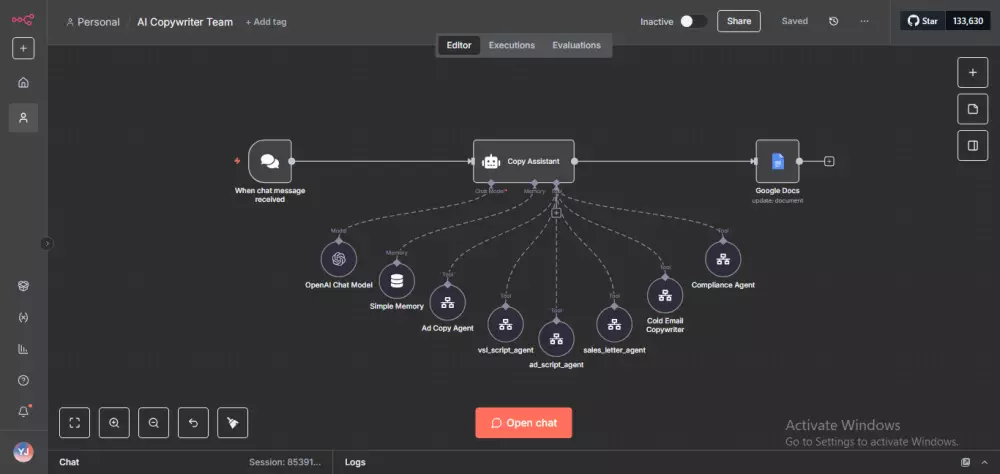Image resolution: width=1000 pixels, height=474 pixels.
Task: Switch to the Evaluations tab
Action: pyautogui.click(x=577, y=45)
